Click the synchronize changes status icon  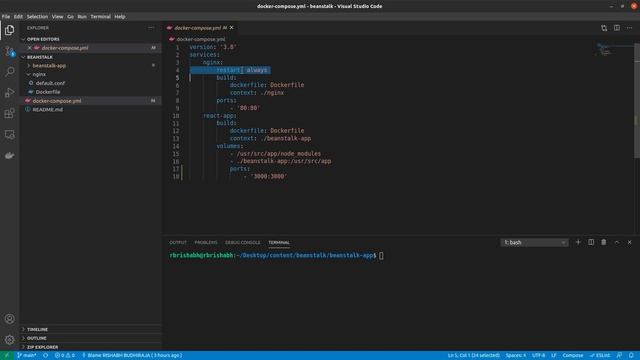45,355
